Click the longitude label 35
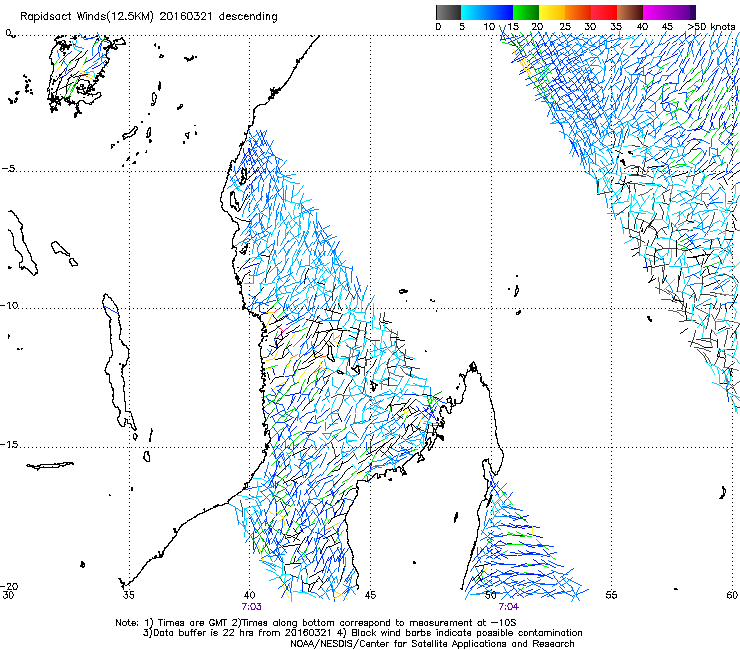 (129, 595)
